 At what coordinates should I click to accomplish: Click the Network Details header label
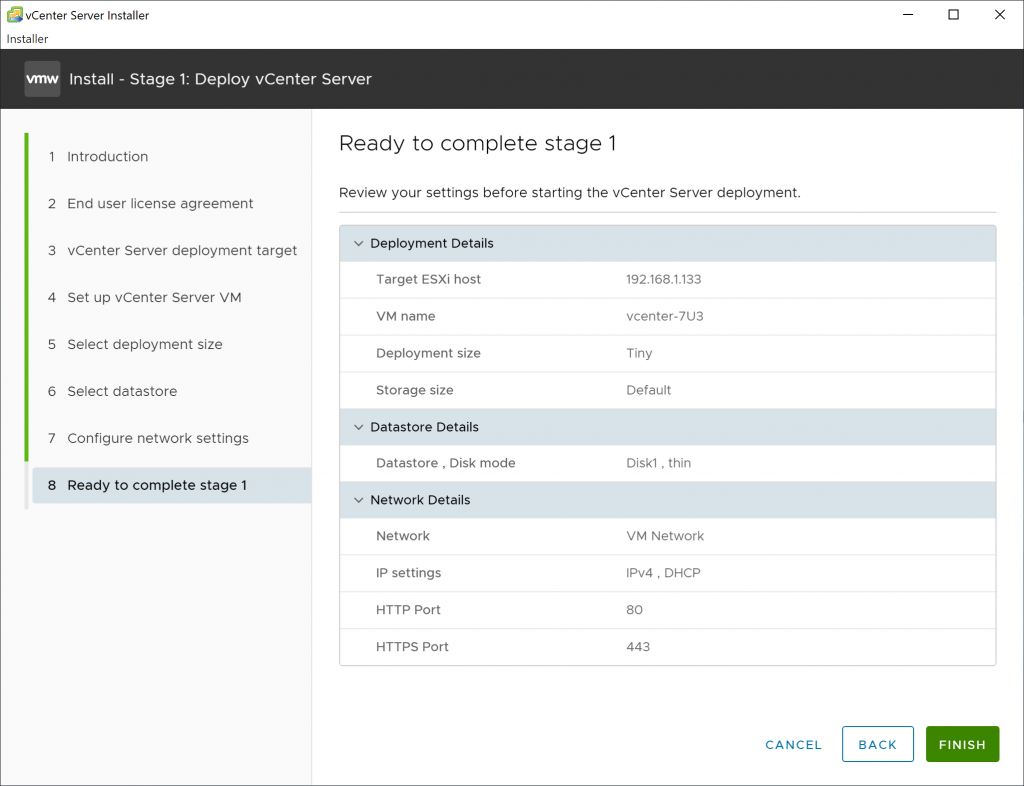420,500
